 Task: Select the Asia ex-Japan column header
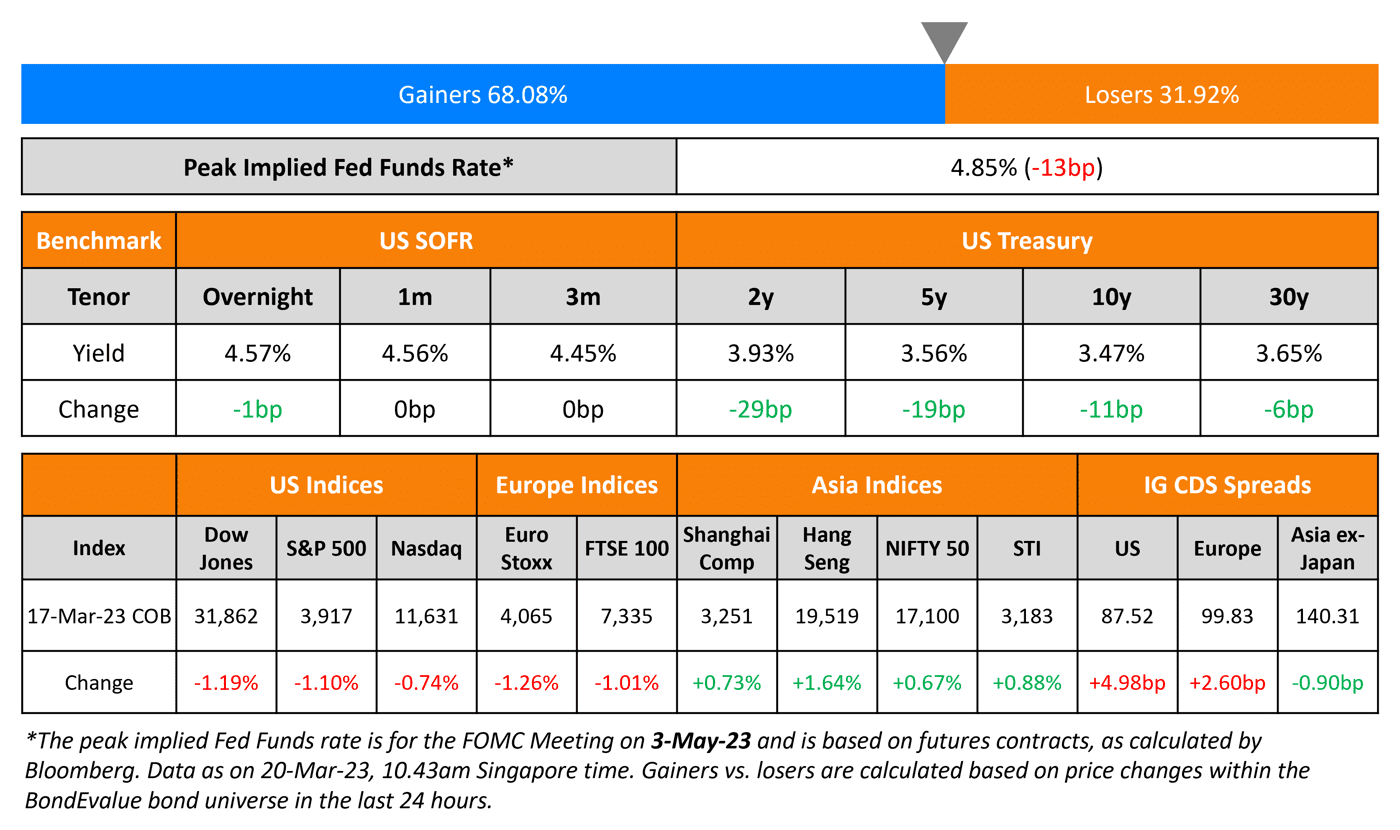click(1327, 548)
